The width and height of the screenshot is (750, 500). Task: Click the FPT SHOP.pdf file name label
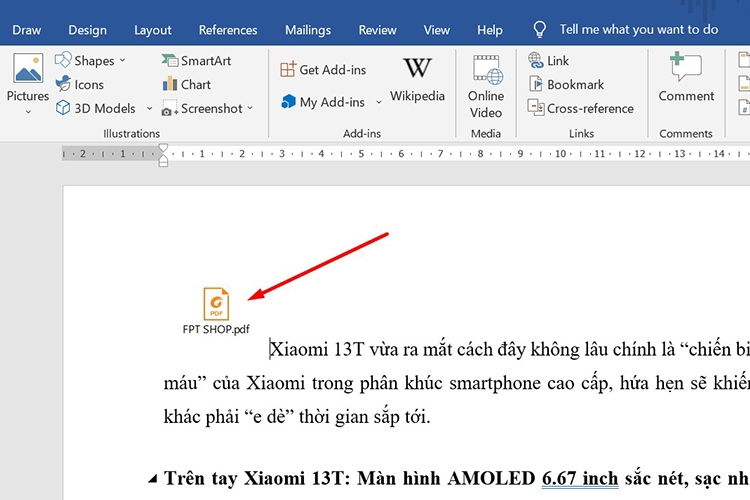click(x=216, y=329)
